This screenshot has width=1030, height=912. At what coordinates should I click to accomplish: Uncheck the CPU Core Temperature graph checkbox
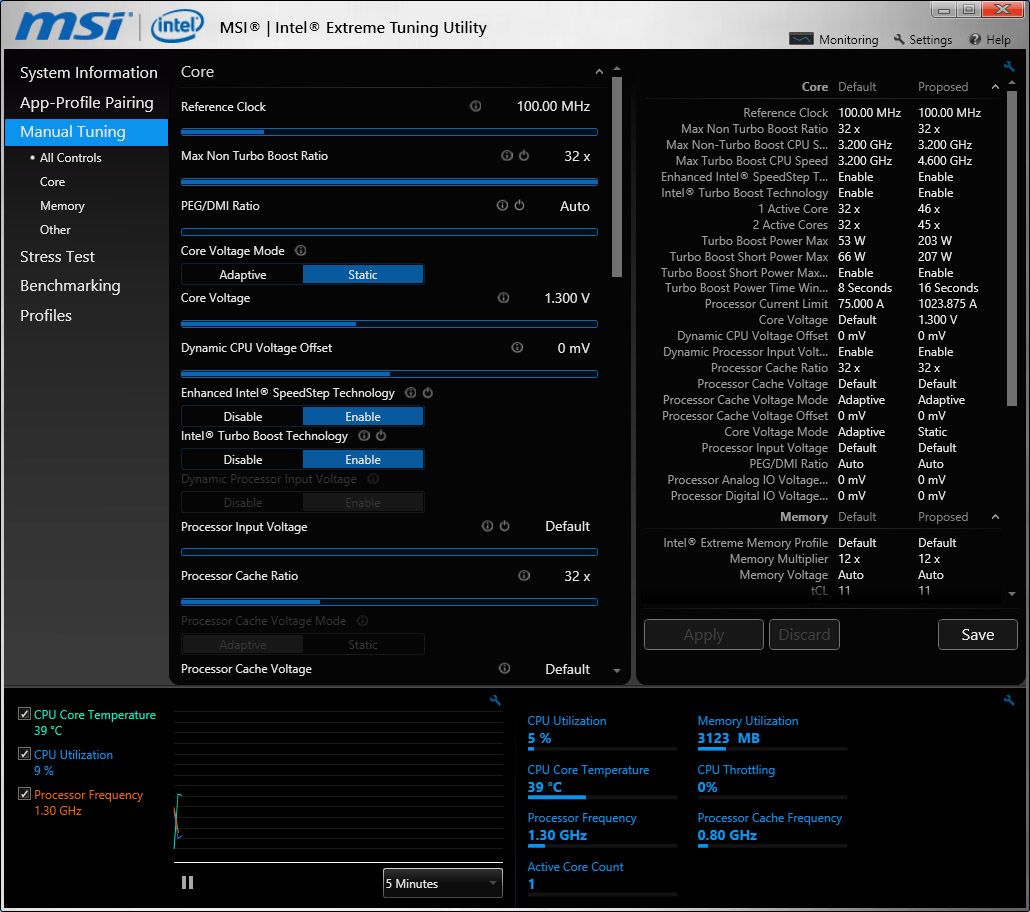point(24,714)
